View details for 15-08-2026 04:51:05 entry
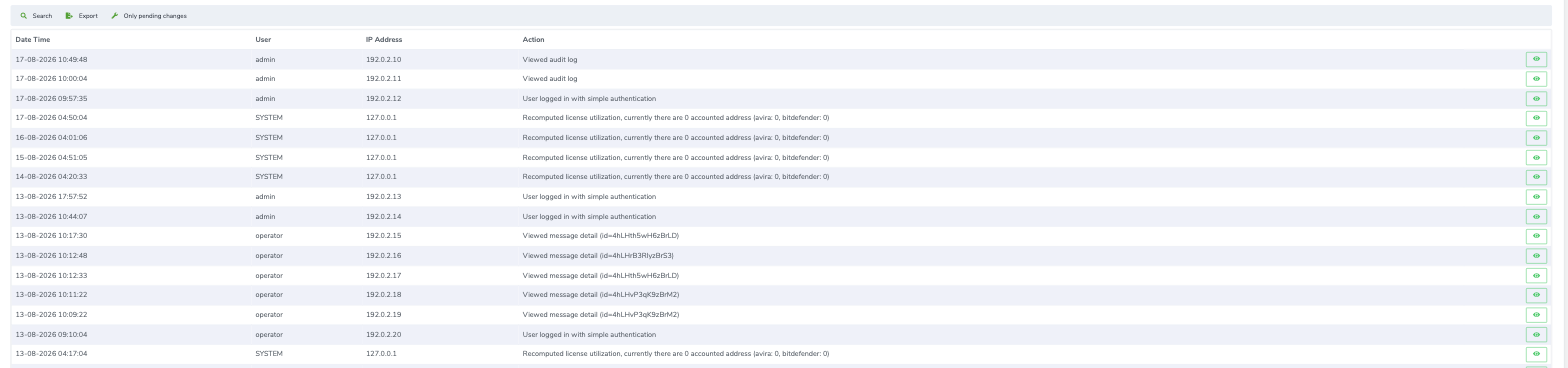The image size is (1568, 368). click(x=1536, y=158)
